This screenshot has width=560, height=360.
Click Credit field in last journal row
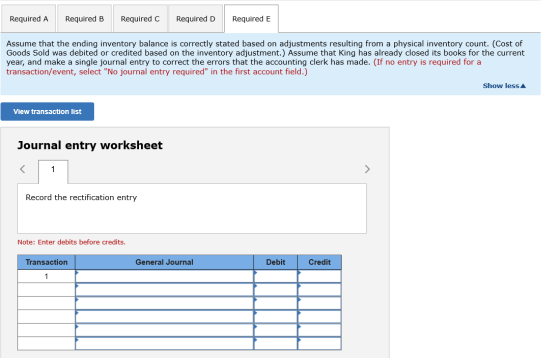coord(319,343)
